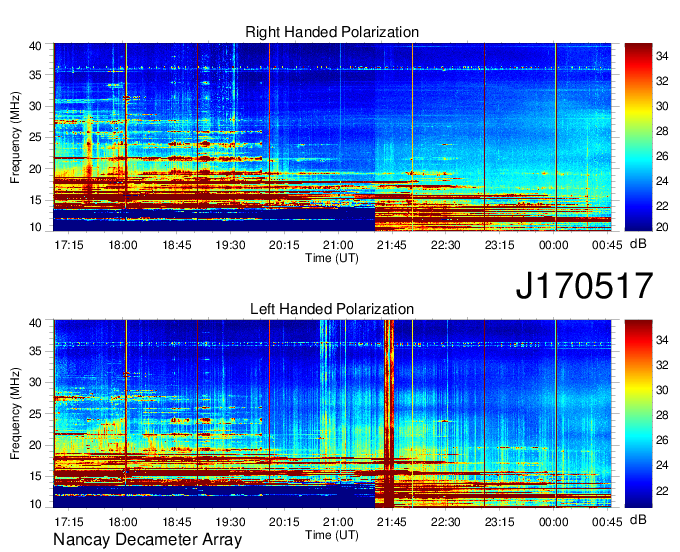
Task: Click "21:00" time tick on Right Handed plot
Action: tap(338, 245)
